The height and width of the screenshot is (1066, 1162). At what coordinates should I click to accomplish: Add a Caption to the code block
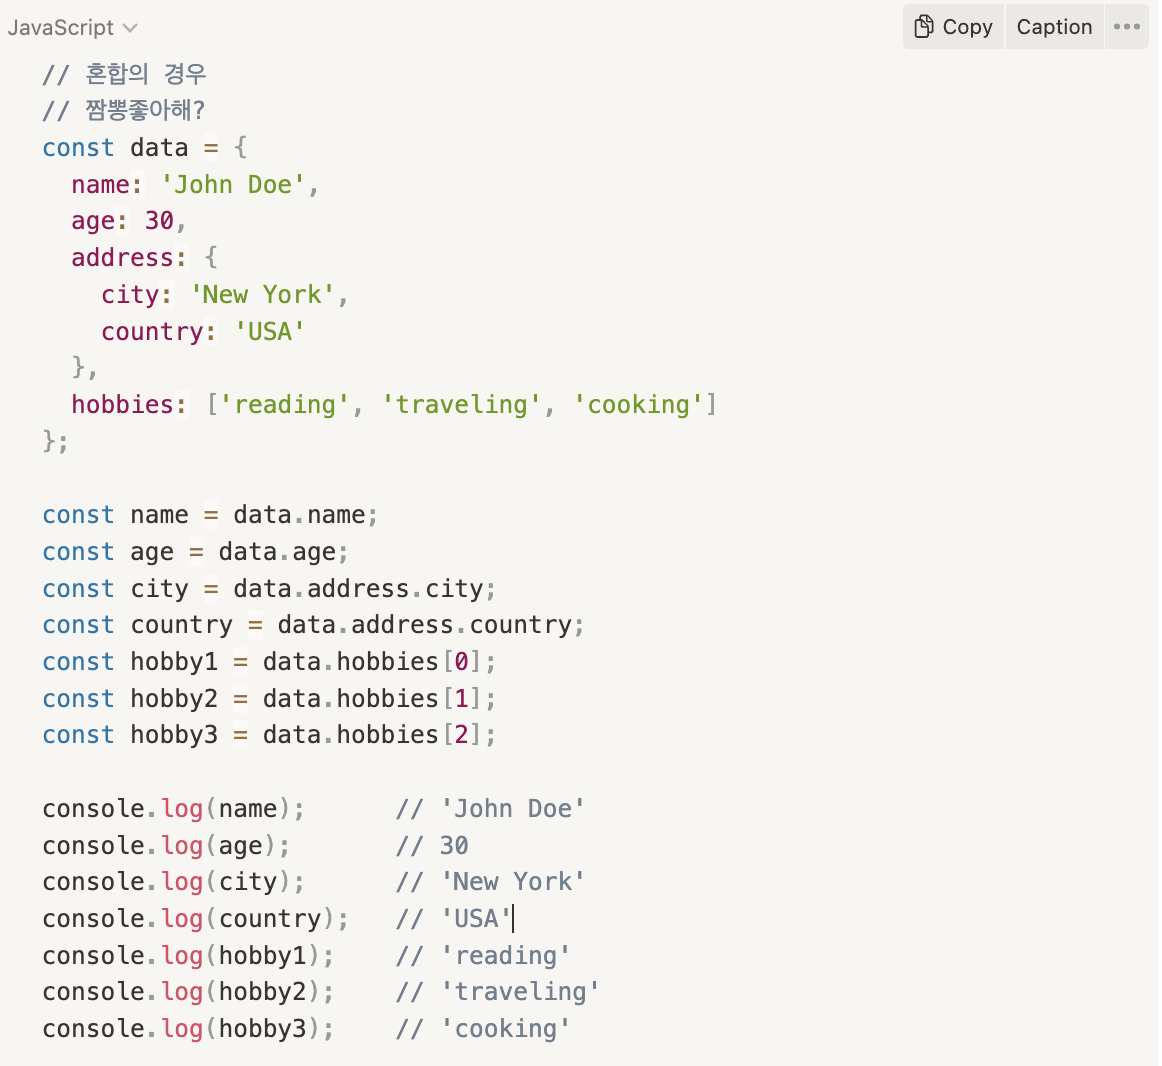(x=1054, y=27)
